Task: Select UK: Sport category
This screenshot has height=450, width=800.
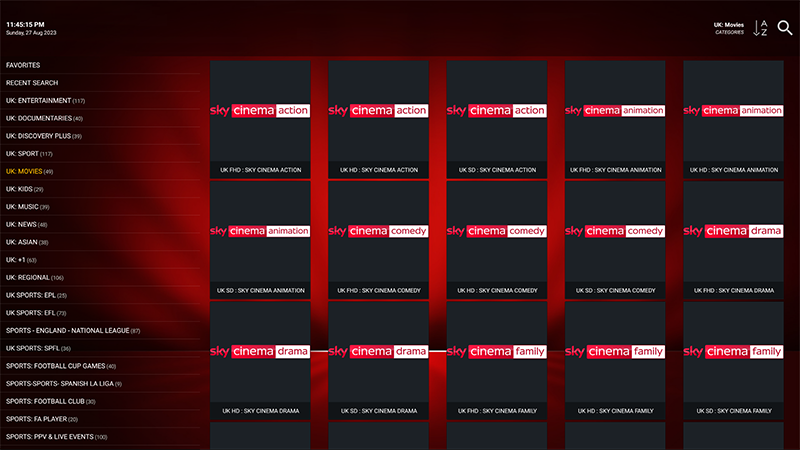Action: 30,154
